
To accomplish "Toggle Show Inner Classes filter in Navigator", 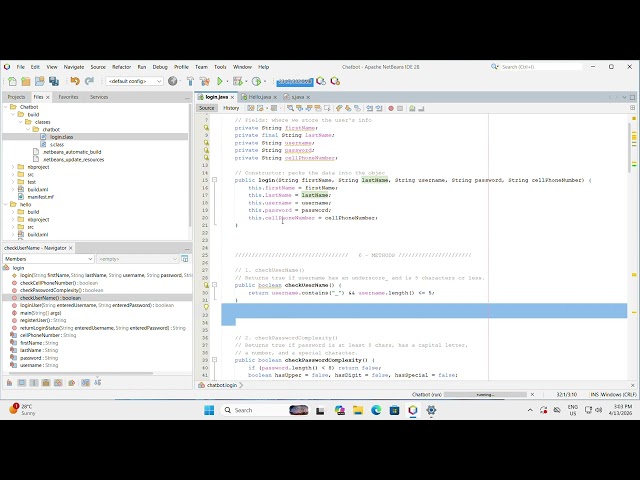I will pos(58,383).
